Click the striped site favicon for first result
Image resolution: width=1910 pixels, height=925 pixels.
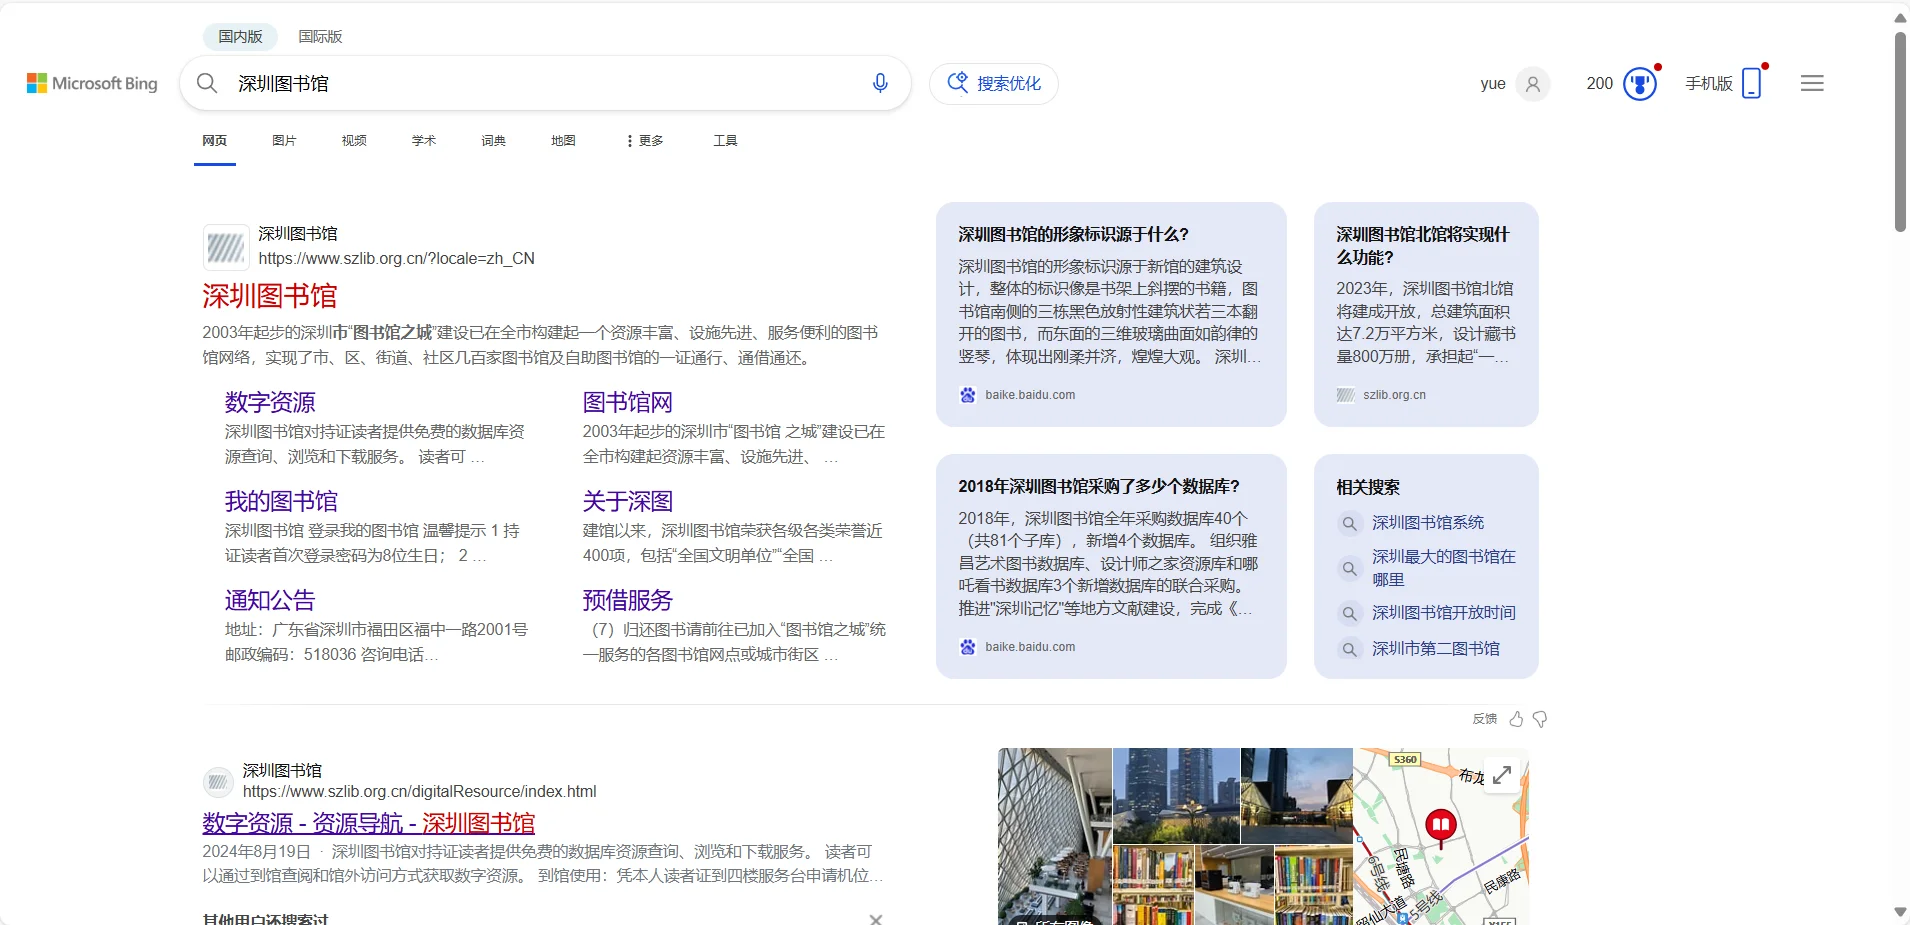[x=226, y=247]
